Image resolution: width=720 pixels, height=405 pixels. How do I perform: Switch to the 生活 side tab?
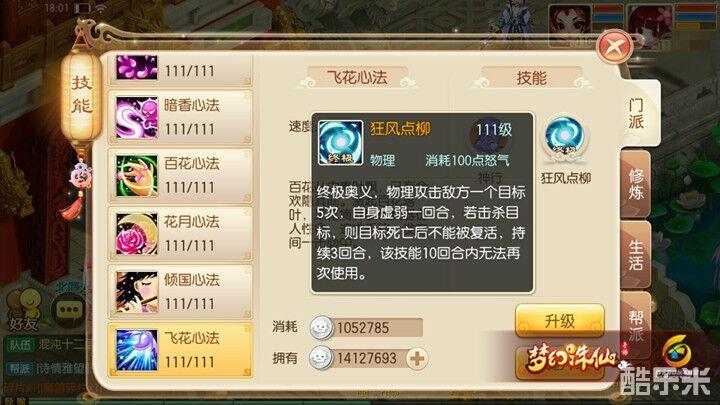click(636, 255)
